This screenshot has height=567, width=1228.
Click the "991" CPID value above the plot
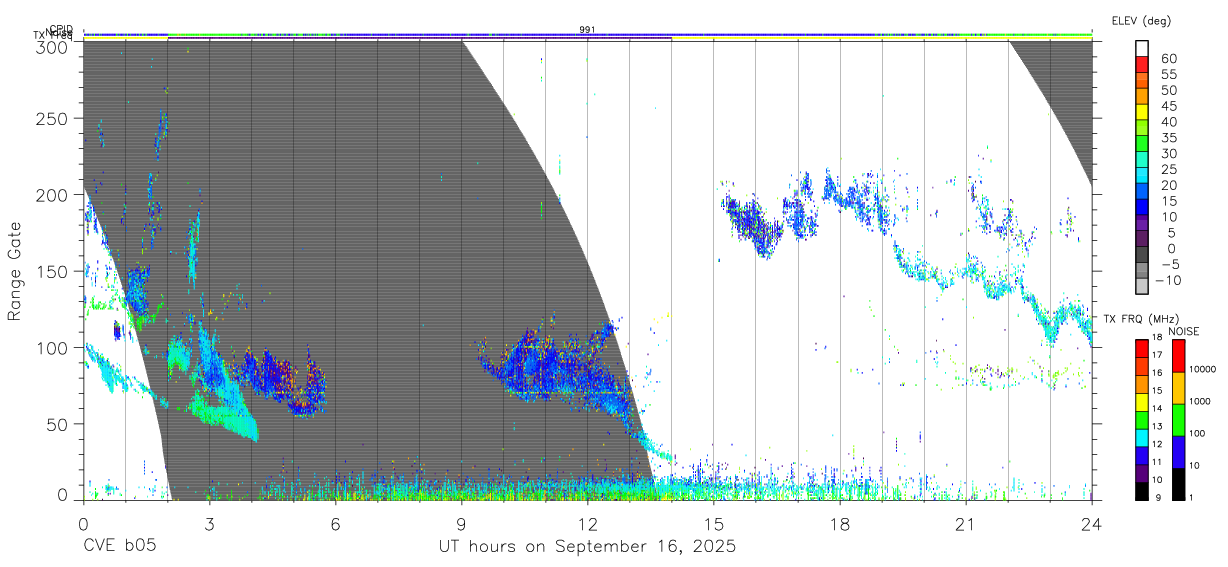(587, 29)
